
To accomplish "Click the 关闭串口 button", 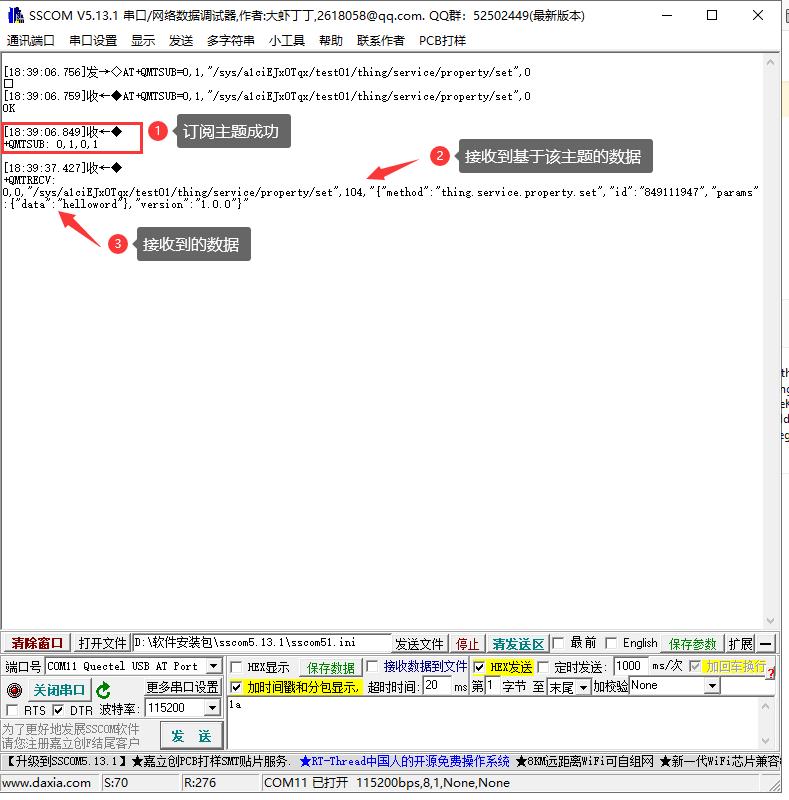I will coord(59,690).
